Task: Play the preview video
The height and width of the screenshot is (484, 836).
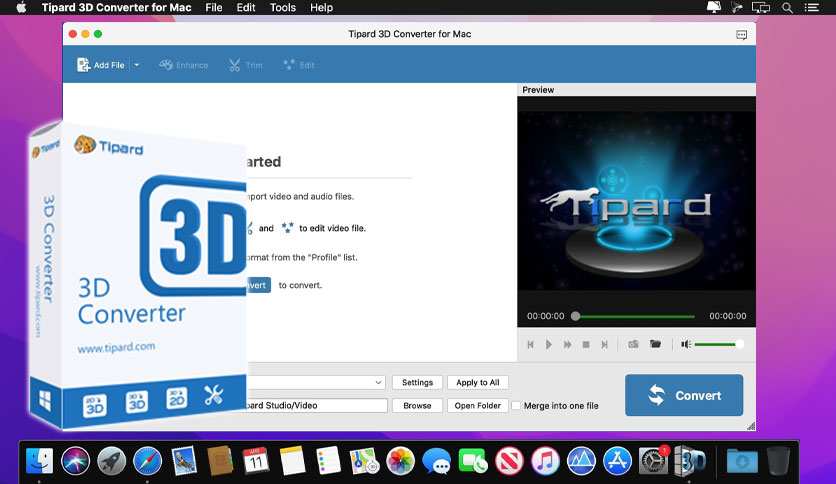Action: (549, 344)
